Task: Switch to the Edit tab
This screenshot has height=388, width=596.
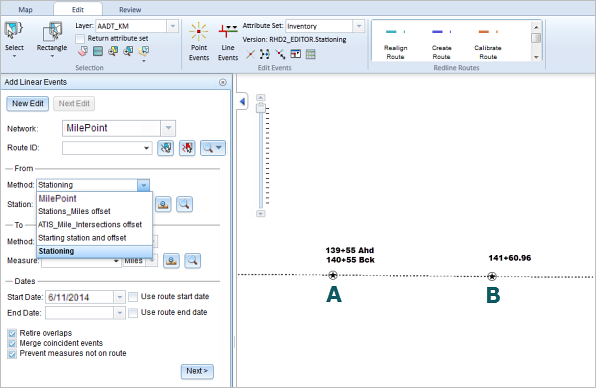Action: (x=78, y=10)
